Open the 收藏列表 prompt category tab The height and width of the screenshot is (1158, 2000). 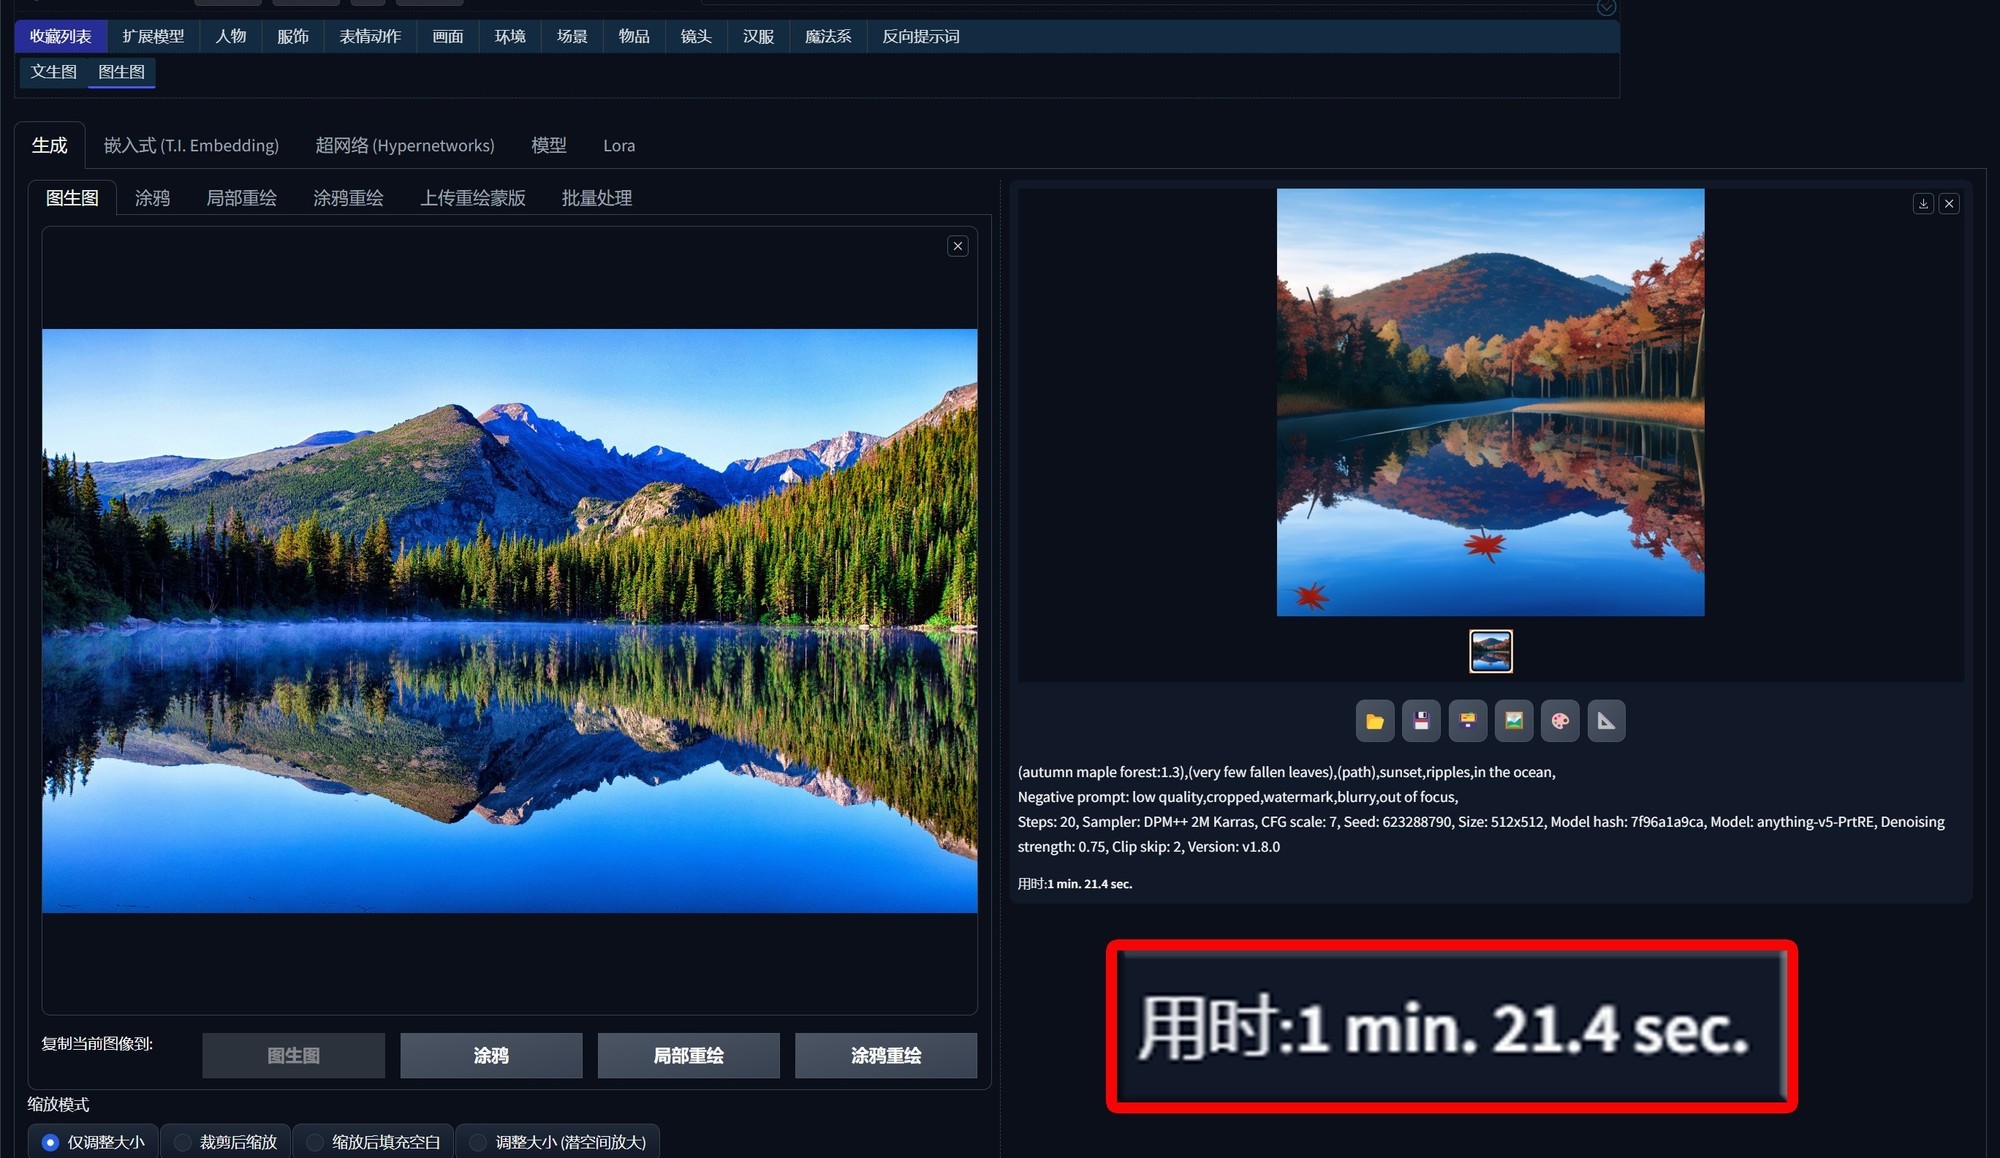61,36
